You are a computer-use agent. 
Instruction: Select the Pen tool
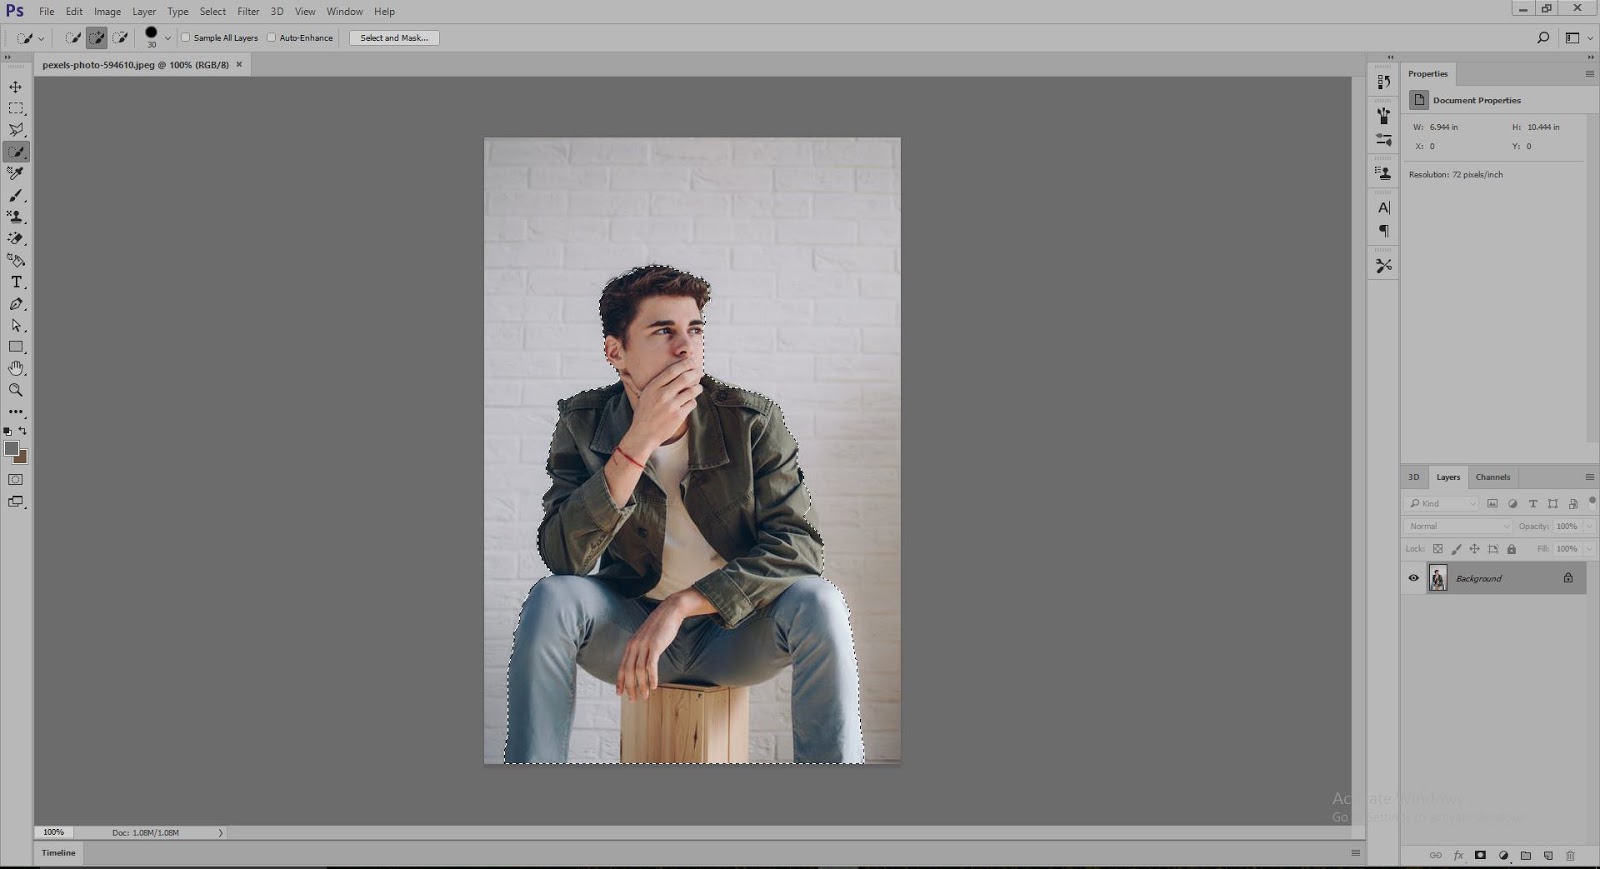[16, 304]
